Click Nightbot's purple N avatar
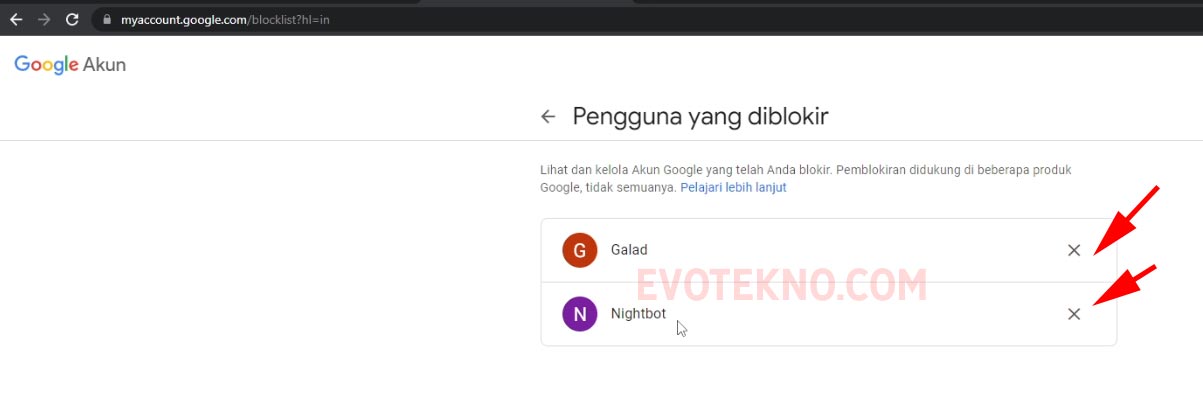The image size is (1203, 418). 580,314
